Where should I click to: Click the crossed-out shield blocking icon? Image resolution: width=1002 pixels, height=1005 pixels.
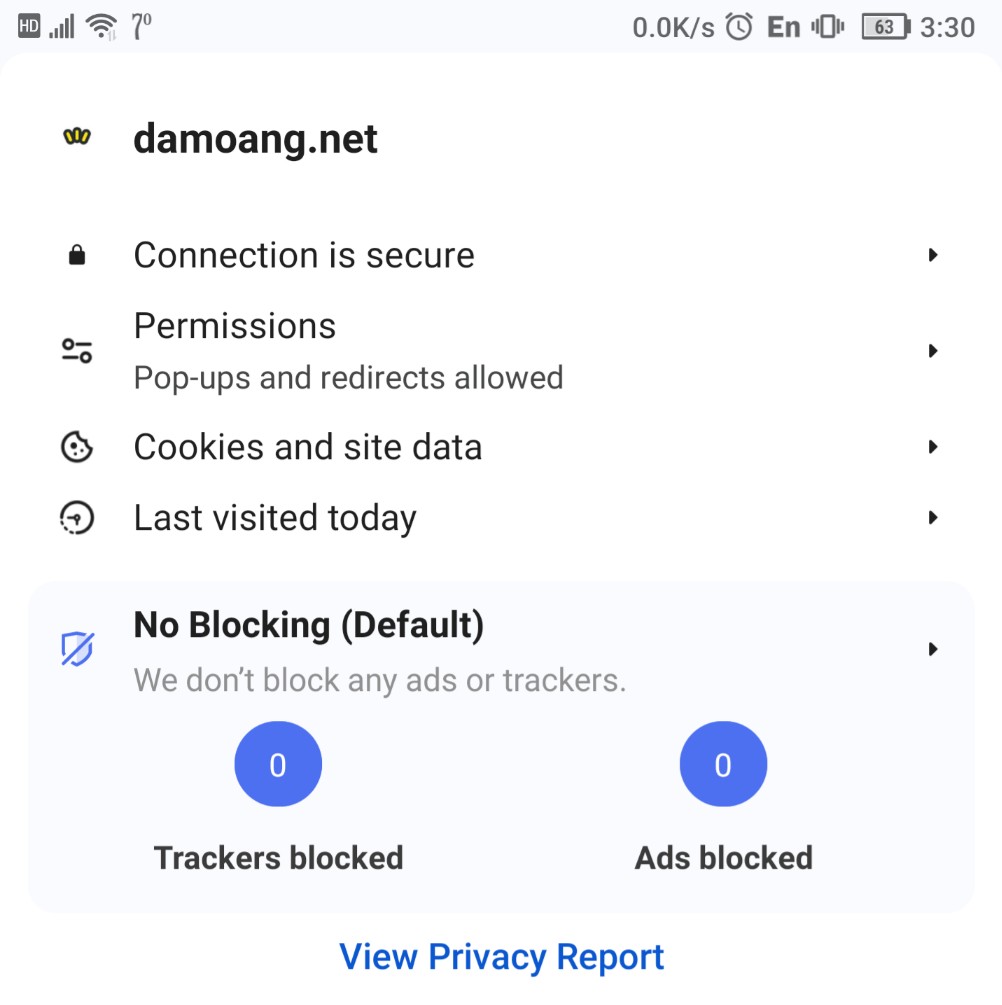(x=78, y=649)
